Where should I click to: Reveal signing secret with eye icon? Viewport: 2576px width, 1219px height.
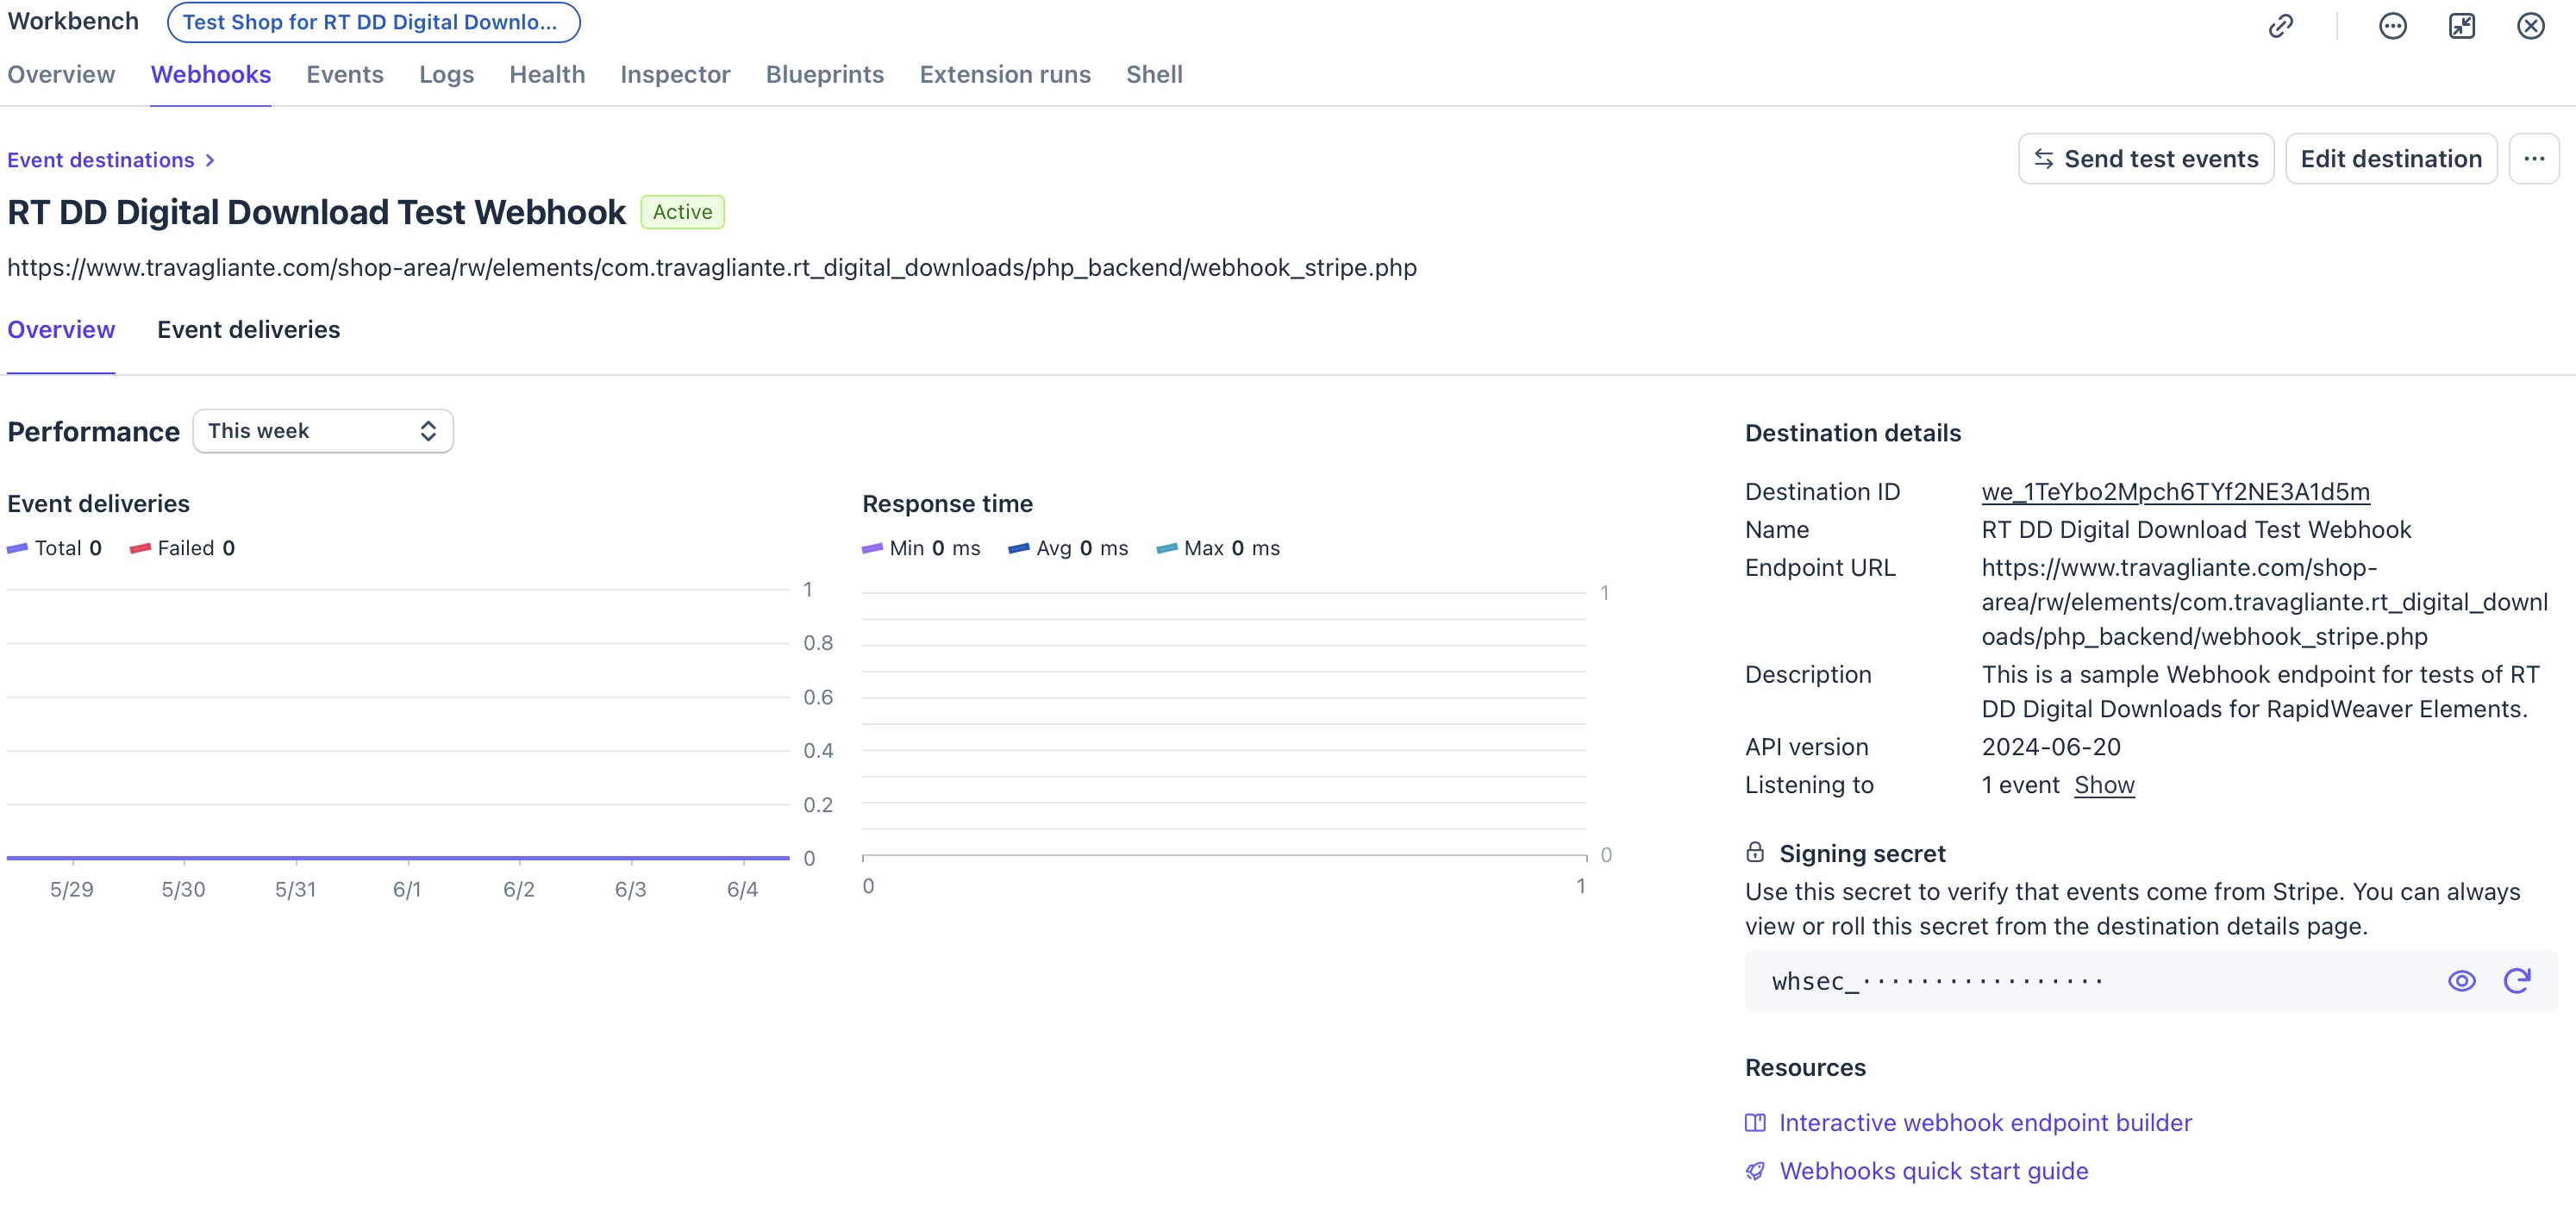click(2461, 981)
